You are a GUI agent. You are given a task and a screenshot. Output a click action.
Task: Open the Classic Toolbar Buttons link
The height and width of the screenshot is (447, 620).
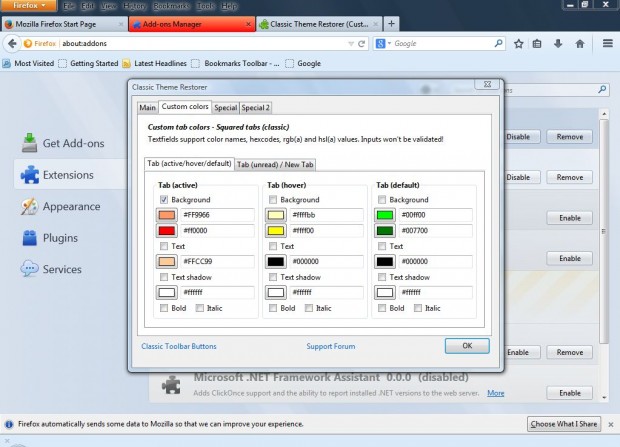(x=179, y=346)
